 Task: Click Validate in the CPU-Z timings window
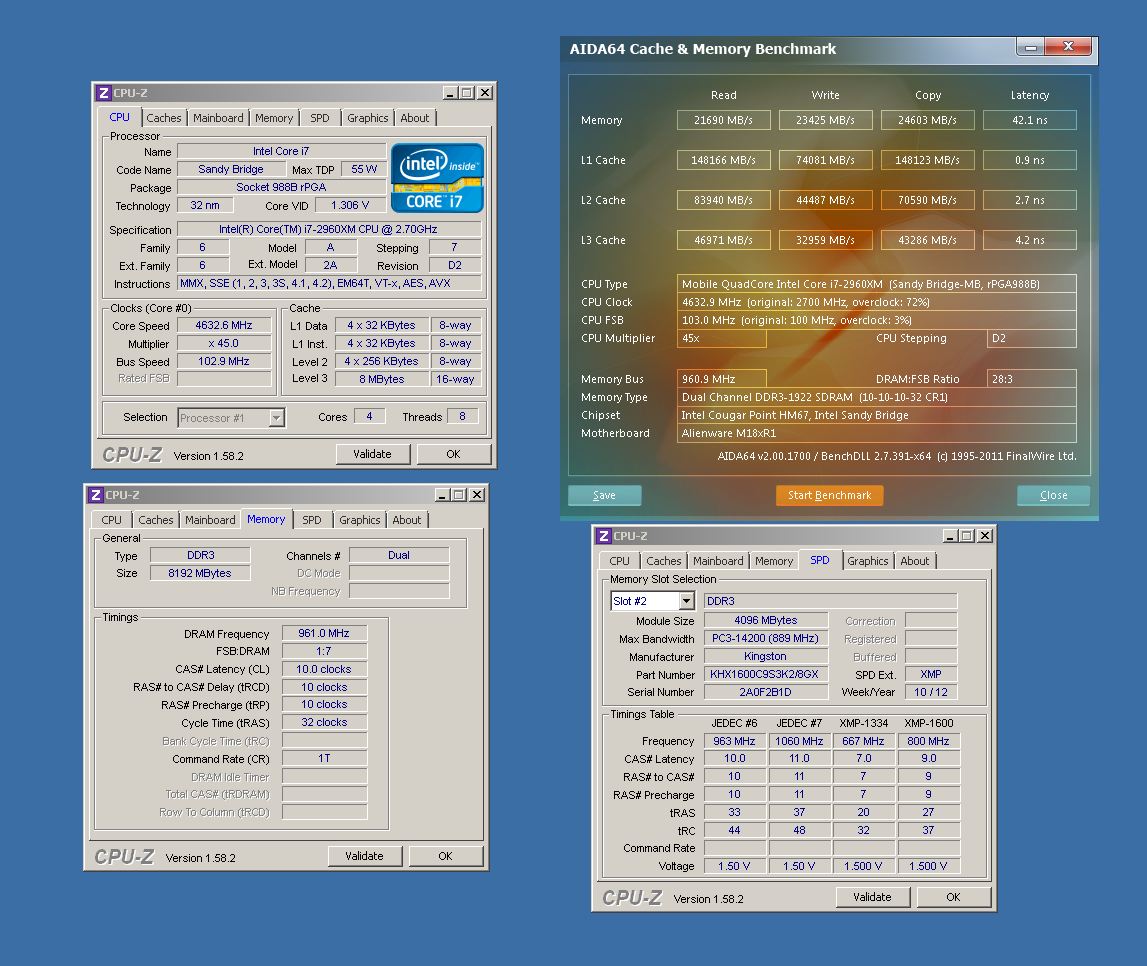[364, 856]
